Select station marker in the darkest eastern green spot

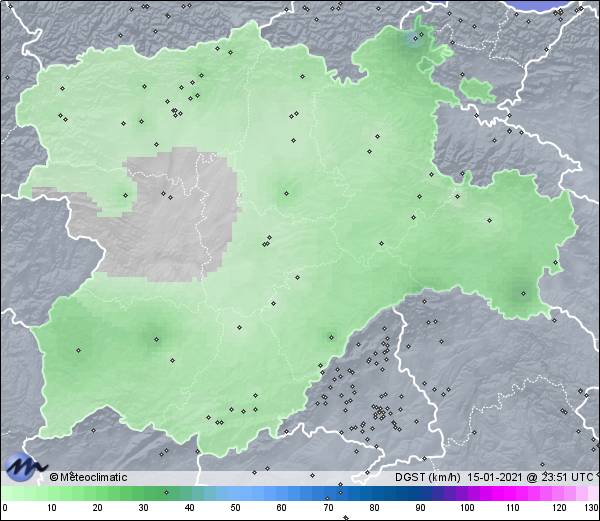click(x=523, y=293)
